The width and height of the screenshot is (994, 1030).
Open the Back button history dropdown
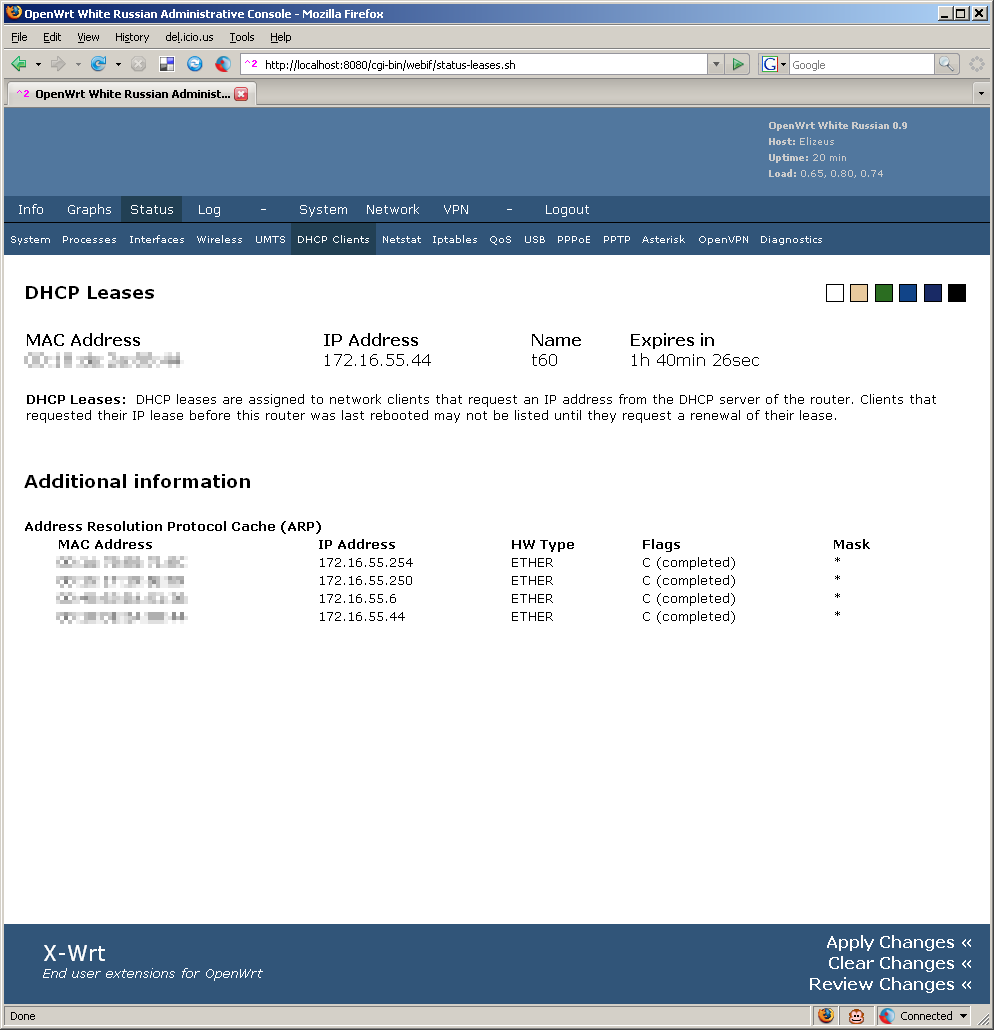38,64
